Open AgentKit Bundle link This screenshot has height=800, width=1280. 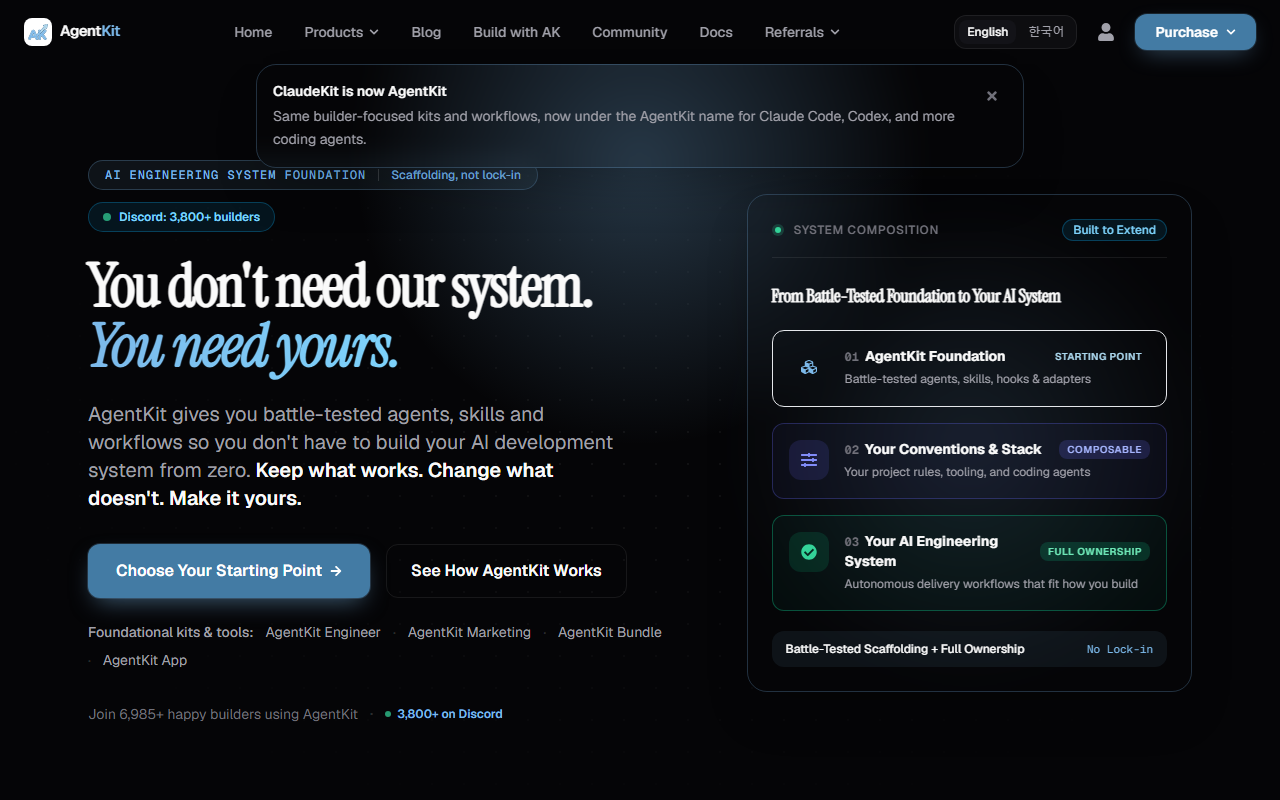610,632
